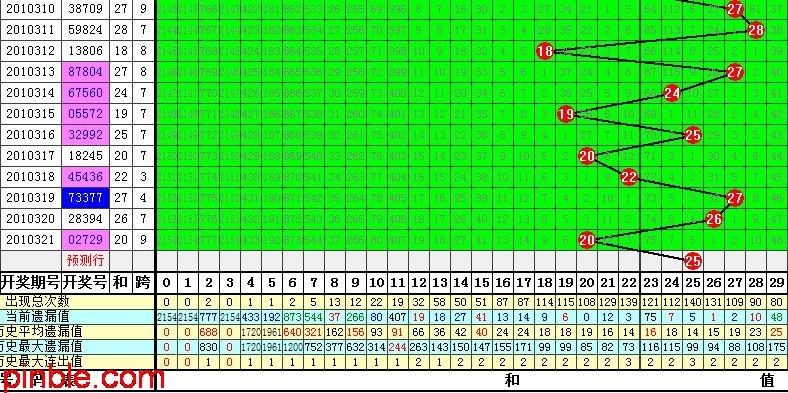The height and width of the screenshot is (393, 788).
Task: Select value 140 in the 出现总次数 row
Action: pyautogui.click(x=693, y=302)
